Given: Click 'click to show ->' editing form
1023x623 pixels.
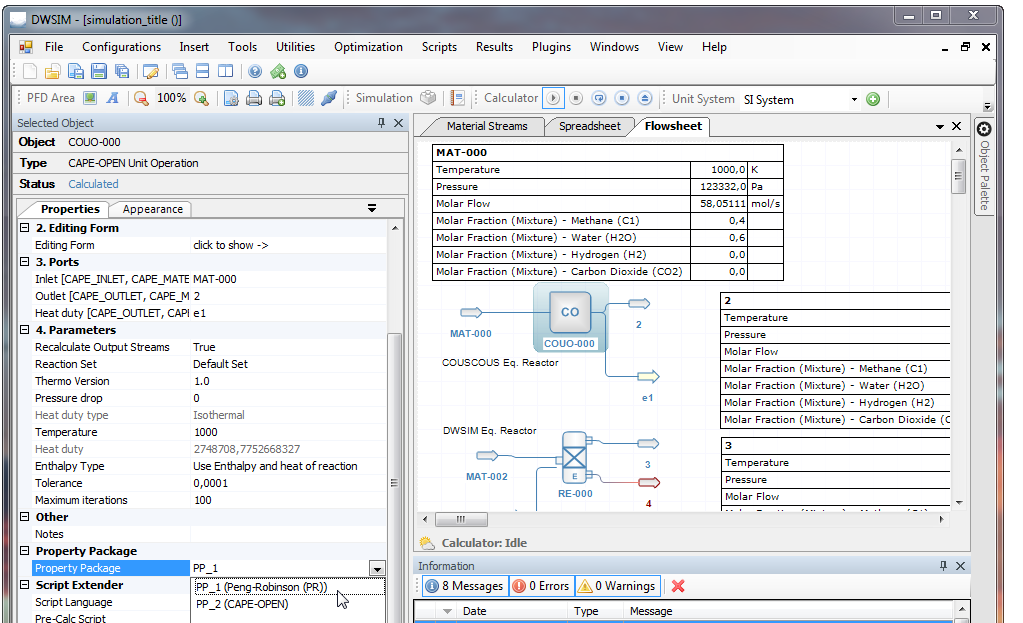Looking at the screenshot, I should tap(230, 245).
